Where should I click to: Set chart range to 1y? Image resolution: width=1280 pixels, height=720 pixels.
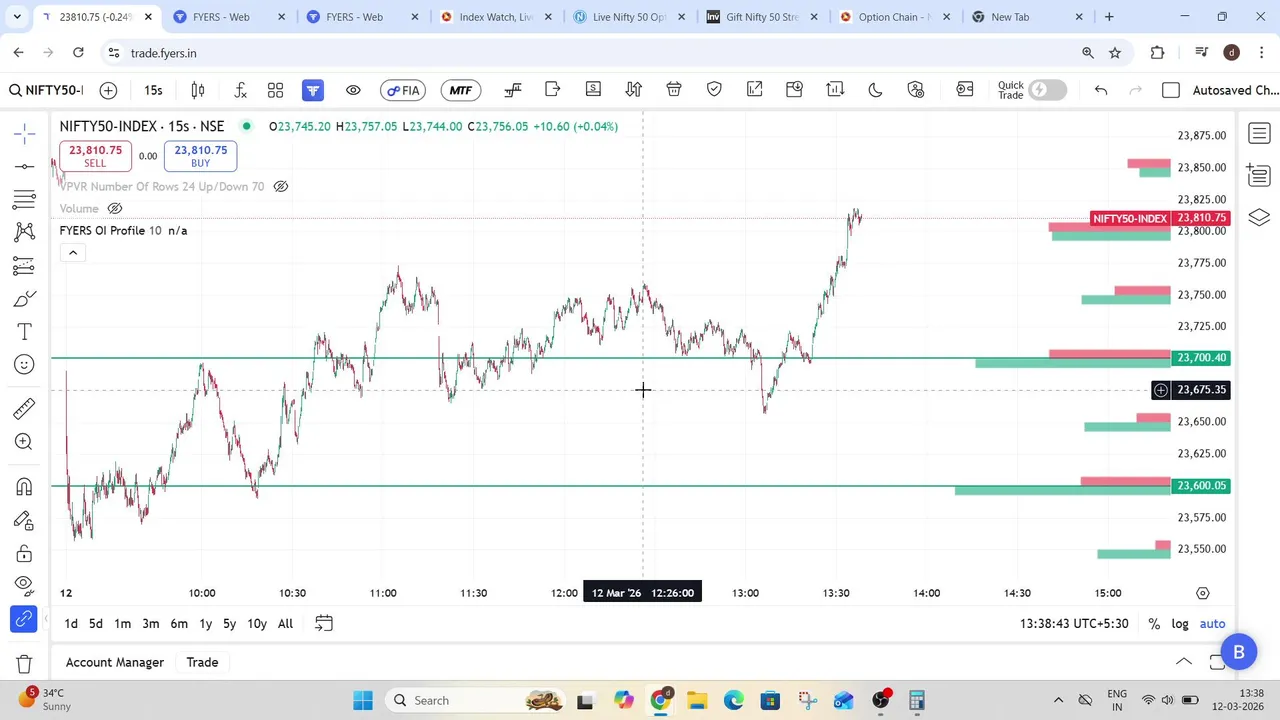205,624
